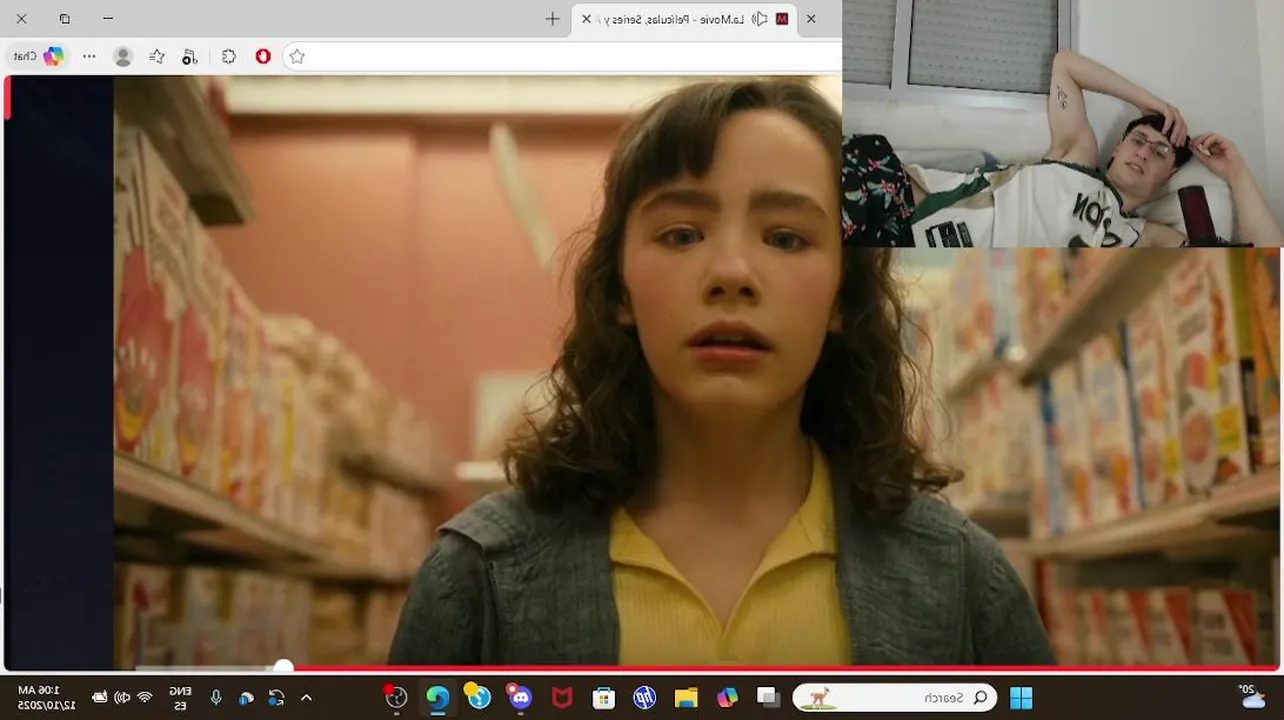Open the Copilot Chat button in Edge
The image size is (1284, 720).
click(39, 56)
